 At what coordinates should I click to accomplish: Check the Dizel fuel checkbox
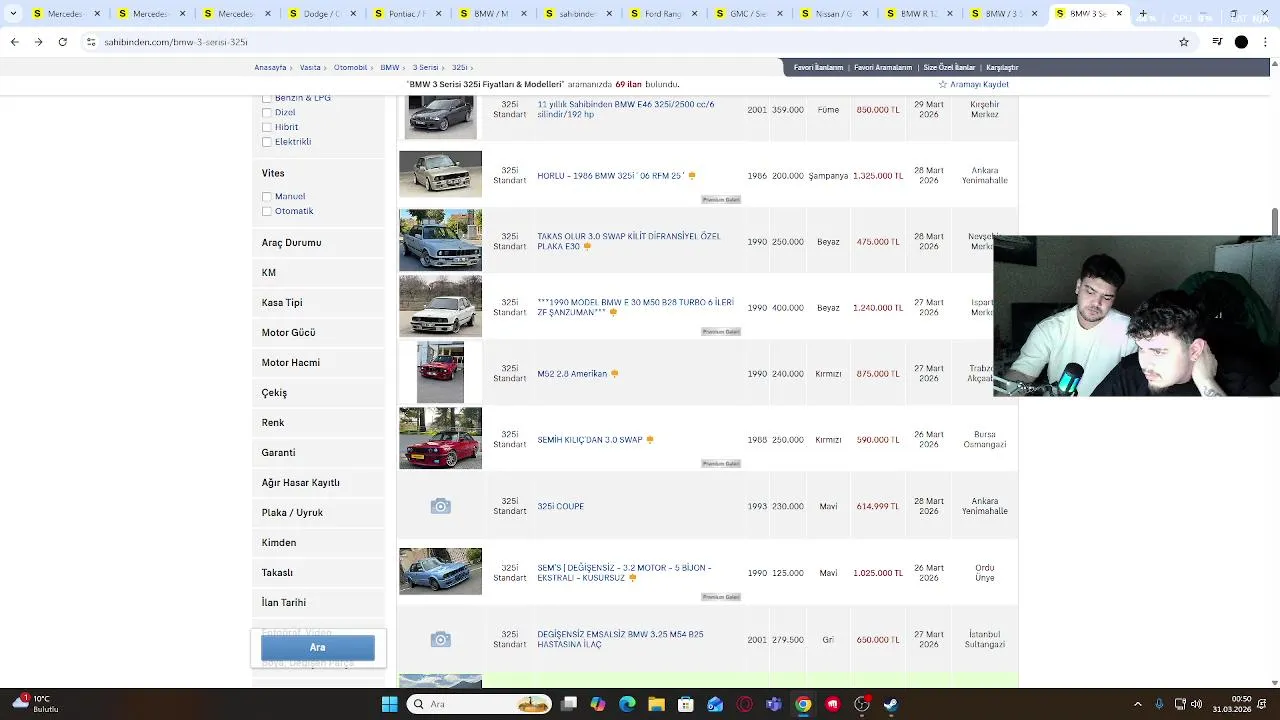click(266, 113)
